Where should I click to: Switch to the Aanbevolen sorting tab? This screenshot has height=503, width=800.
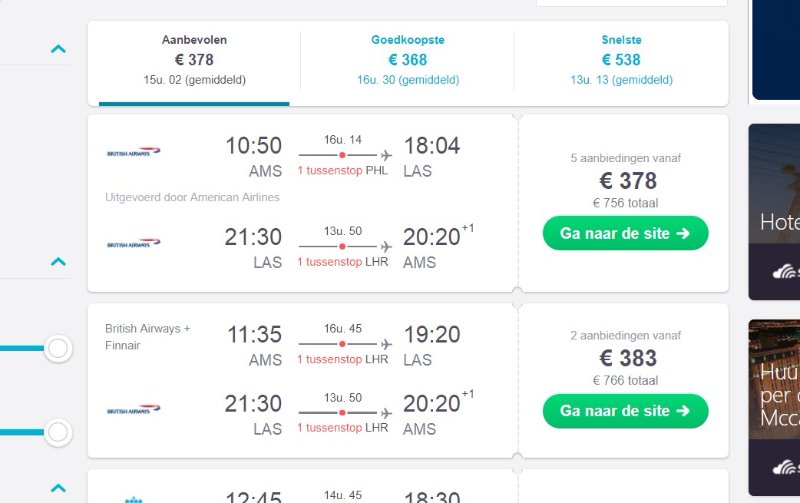click(x=194, y=60)
